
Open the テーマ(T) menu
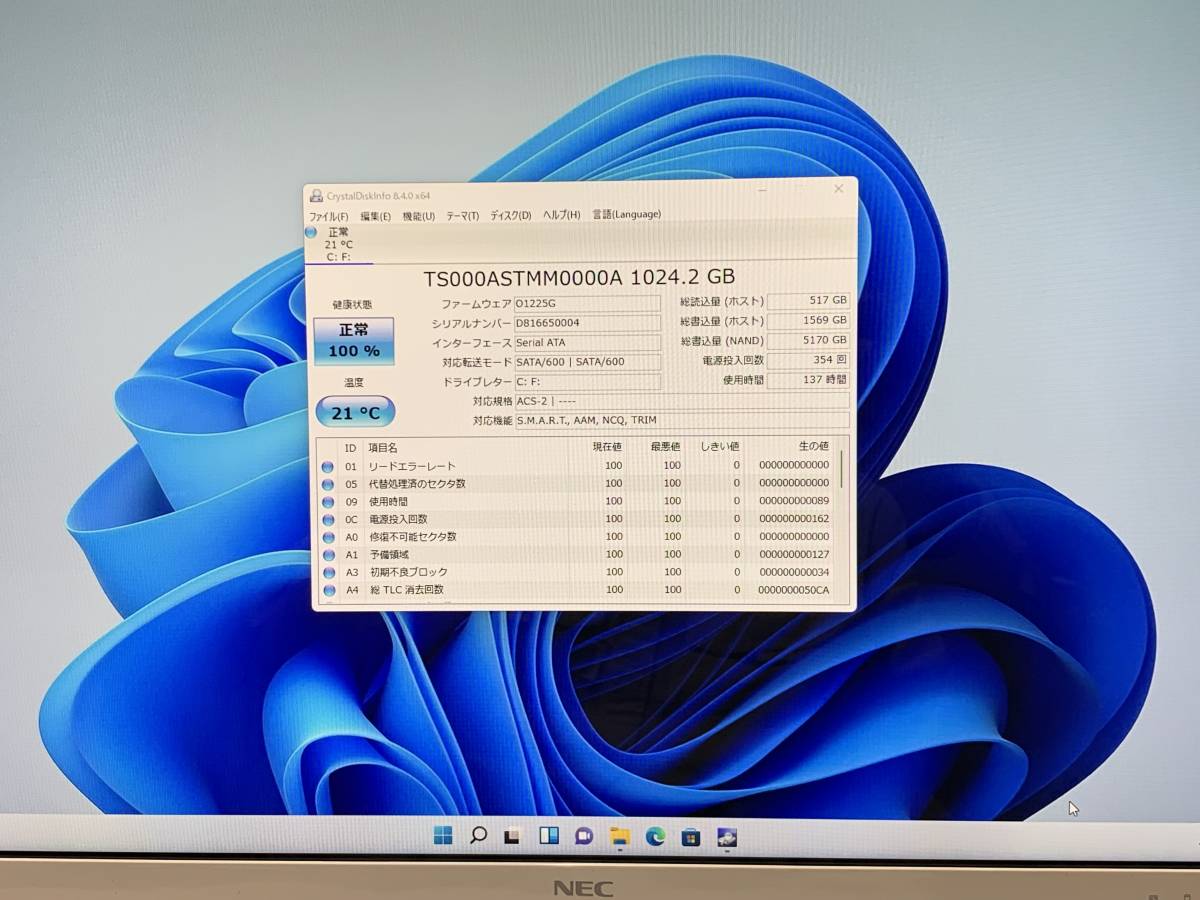462,215
